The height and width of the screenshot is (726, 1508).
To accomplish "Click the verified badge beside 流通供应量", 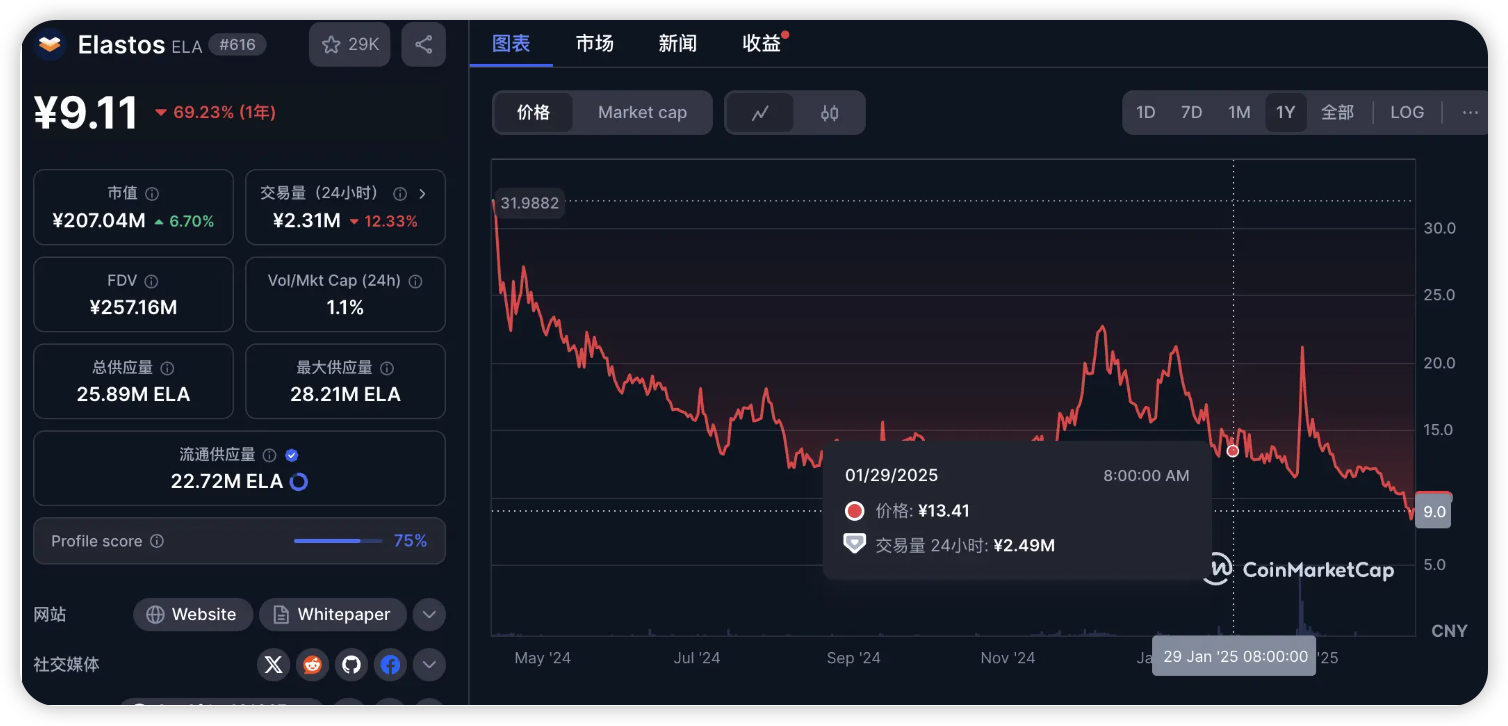I will click(x=292, y=455).
